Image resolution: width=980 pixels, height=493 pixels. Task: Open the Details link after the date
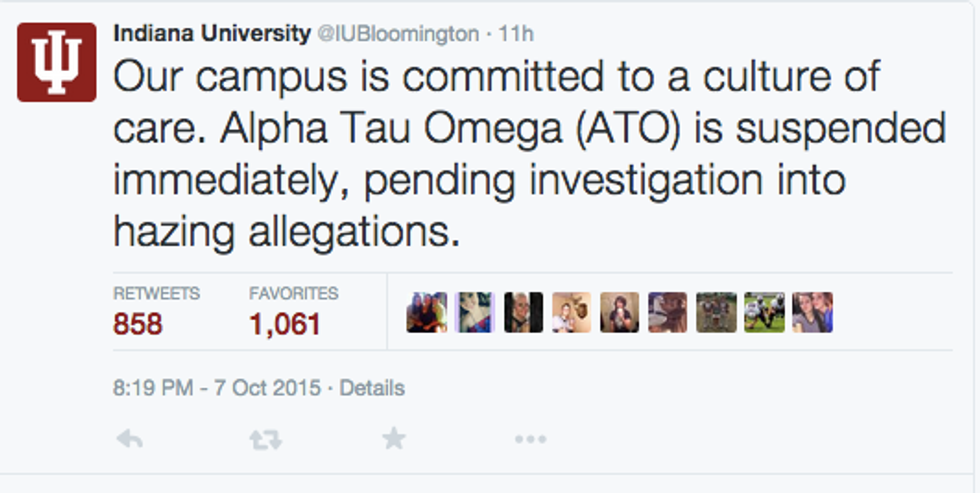pos(372,387)
